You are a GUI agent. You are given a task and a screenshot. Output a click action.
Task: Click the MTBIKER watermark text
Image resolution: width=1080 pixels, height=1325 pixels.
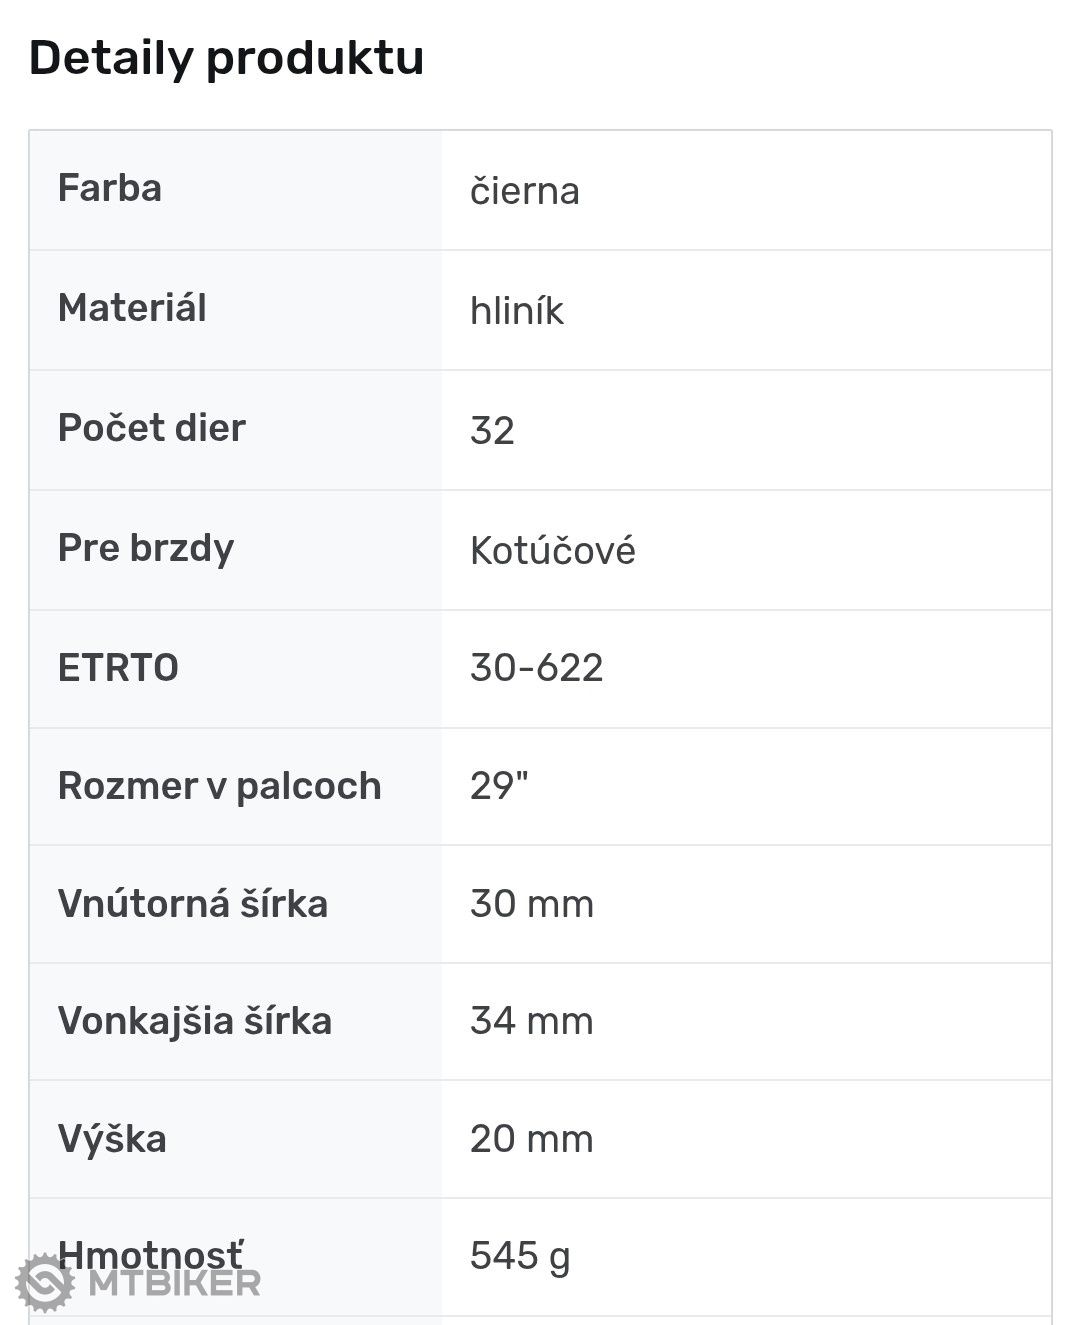coord(174,1283)
